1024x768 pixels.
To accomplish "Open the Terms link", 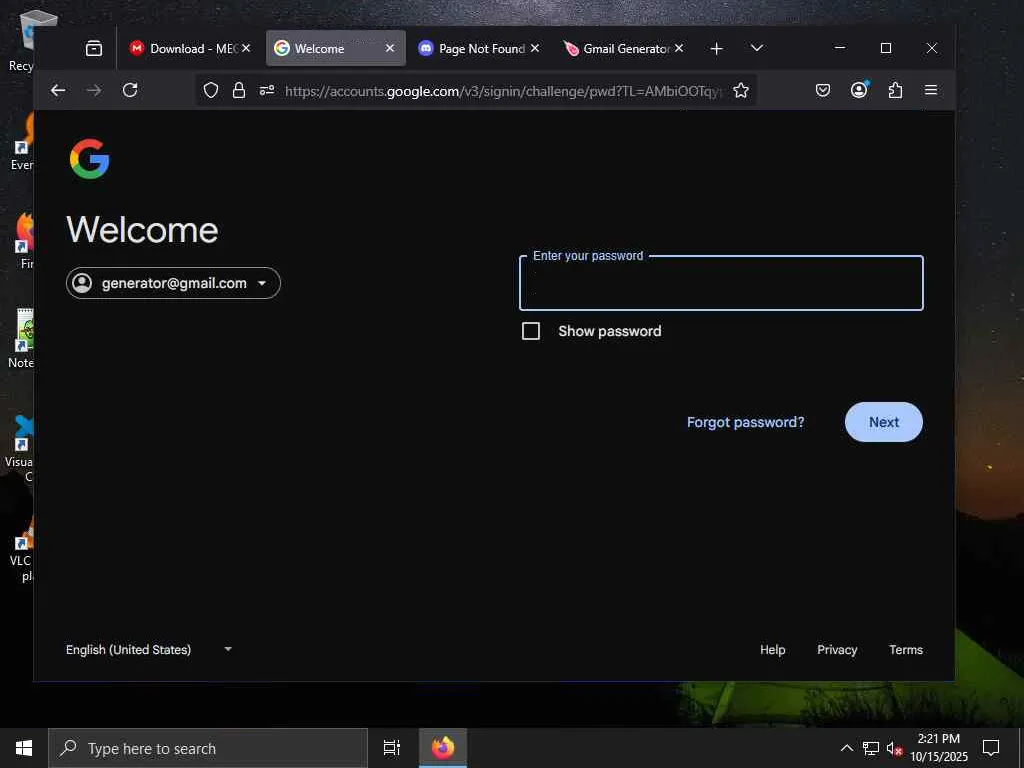I will tap(906, 650).
